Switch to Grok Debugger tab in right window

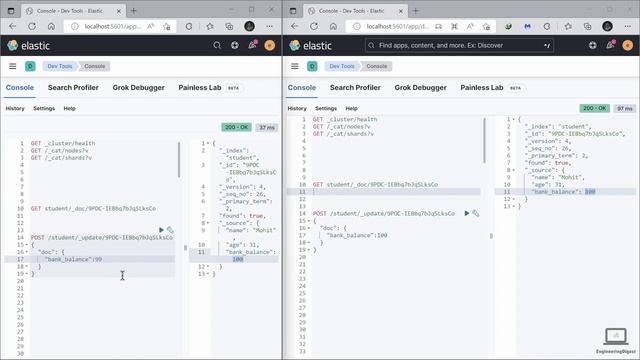(x=420, y=87)
